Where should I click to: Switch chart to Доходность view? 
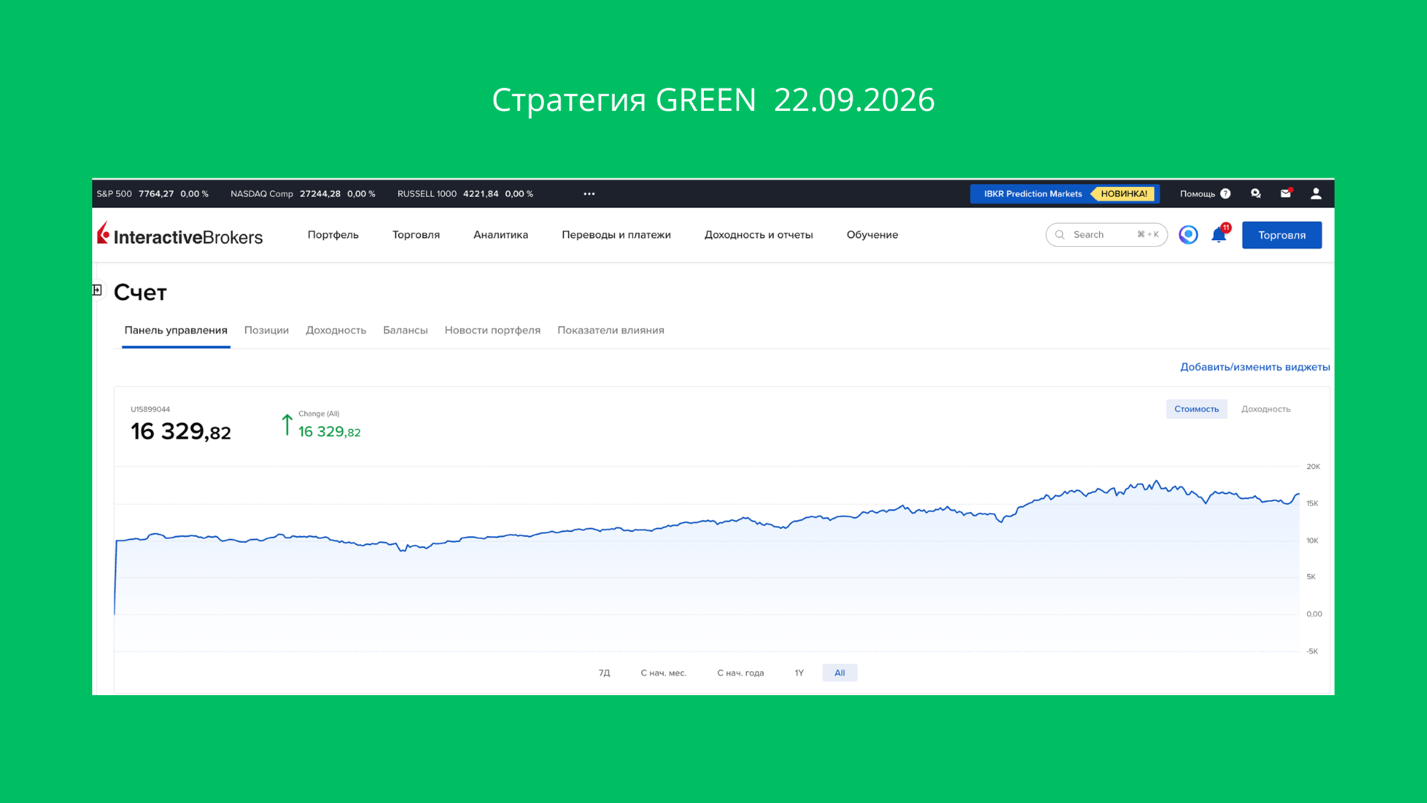pos(1265,409)
